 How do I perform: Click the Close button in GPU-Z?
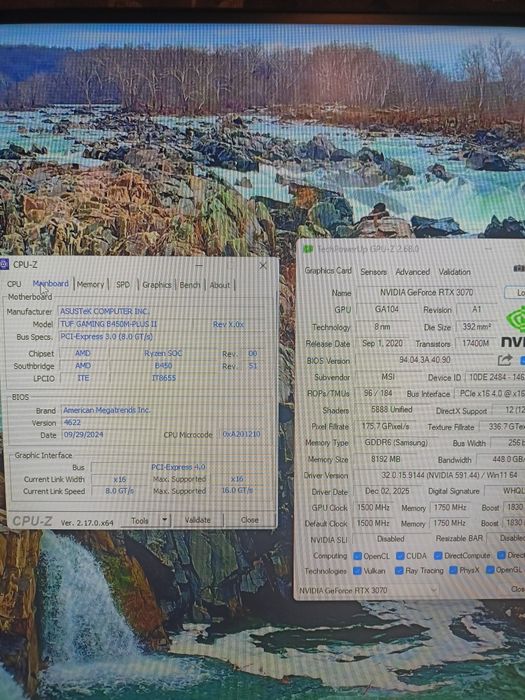tap(517, 589)
